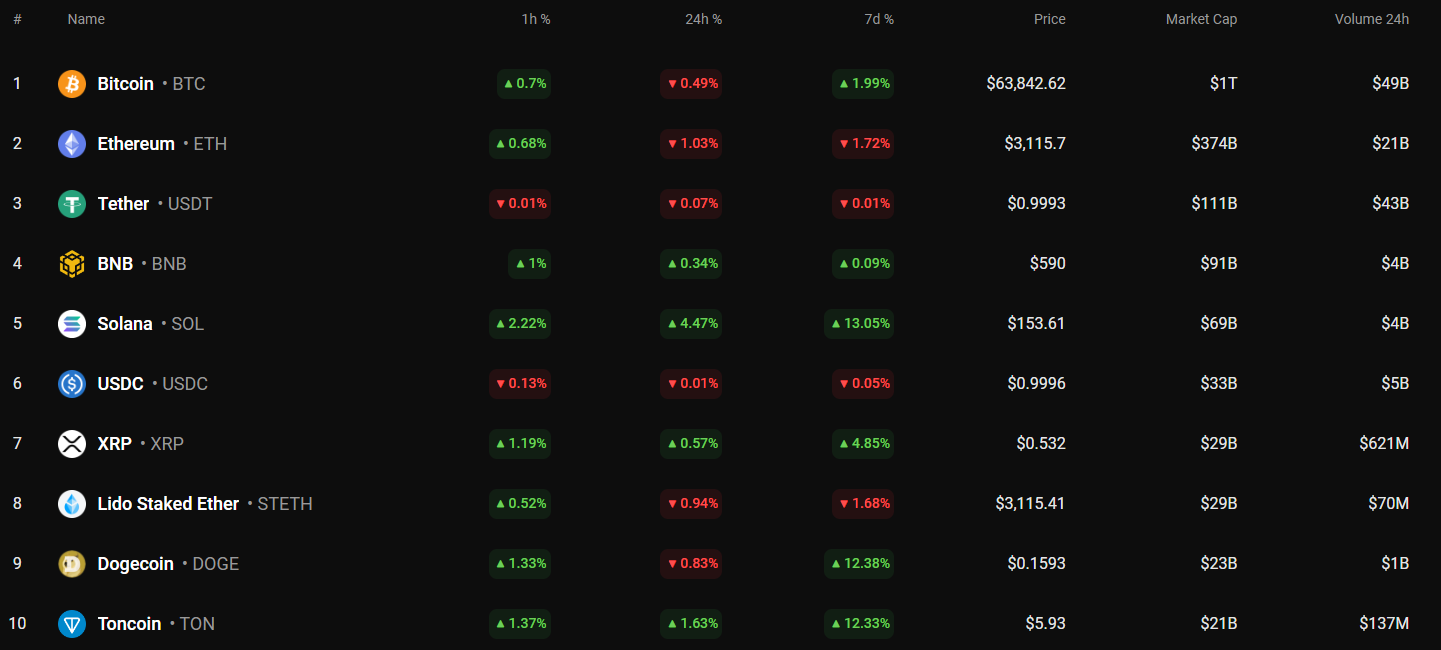The height and width of the screenshot is (650, 1441).
Task: Click the Bitcoin coin logo icon
Action: [x=72, y=84]
